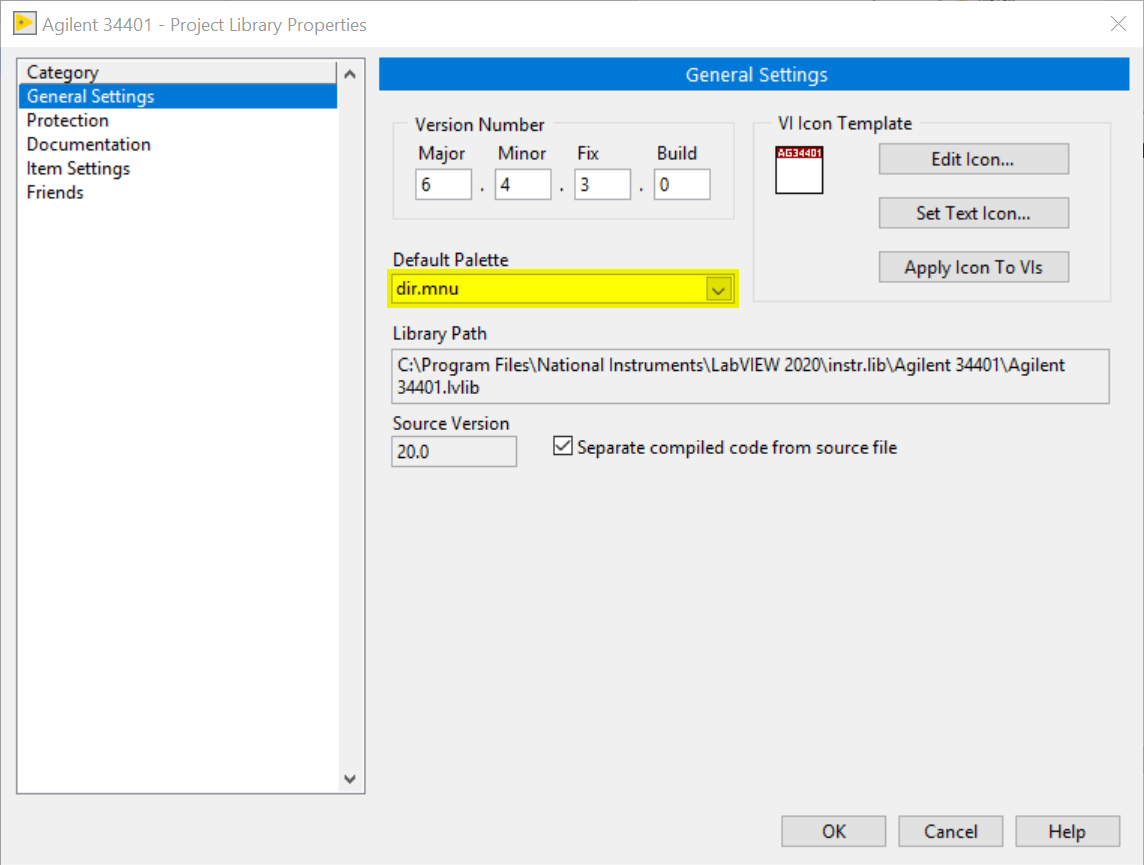Click the Edit Icon... button
This screenshot has height=865, width=1144.
coord(973,159)
